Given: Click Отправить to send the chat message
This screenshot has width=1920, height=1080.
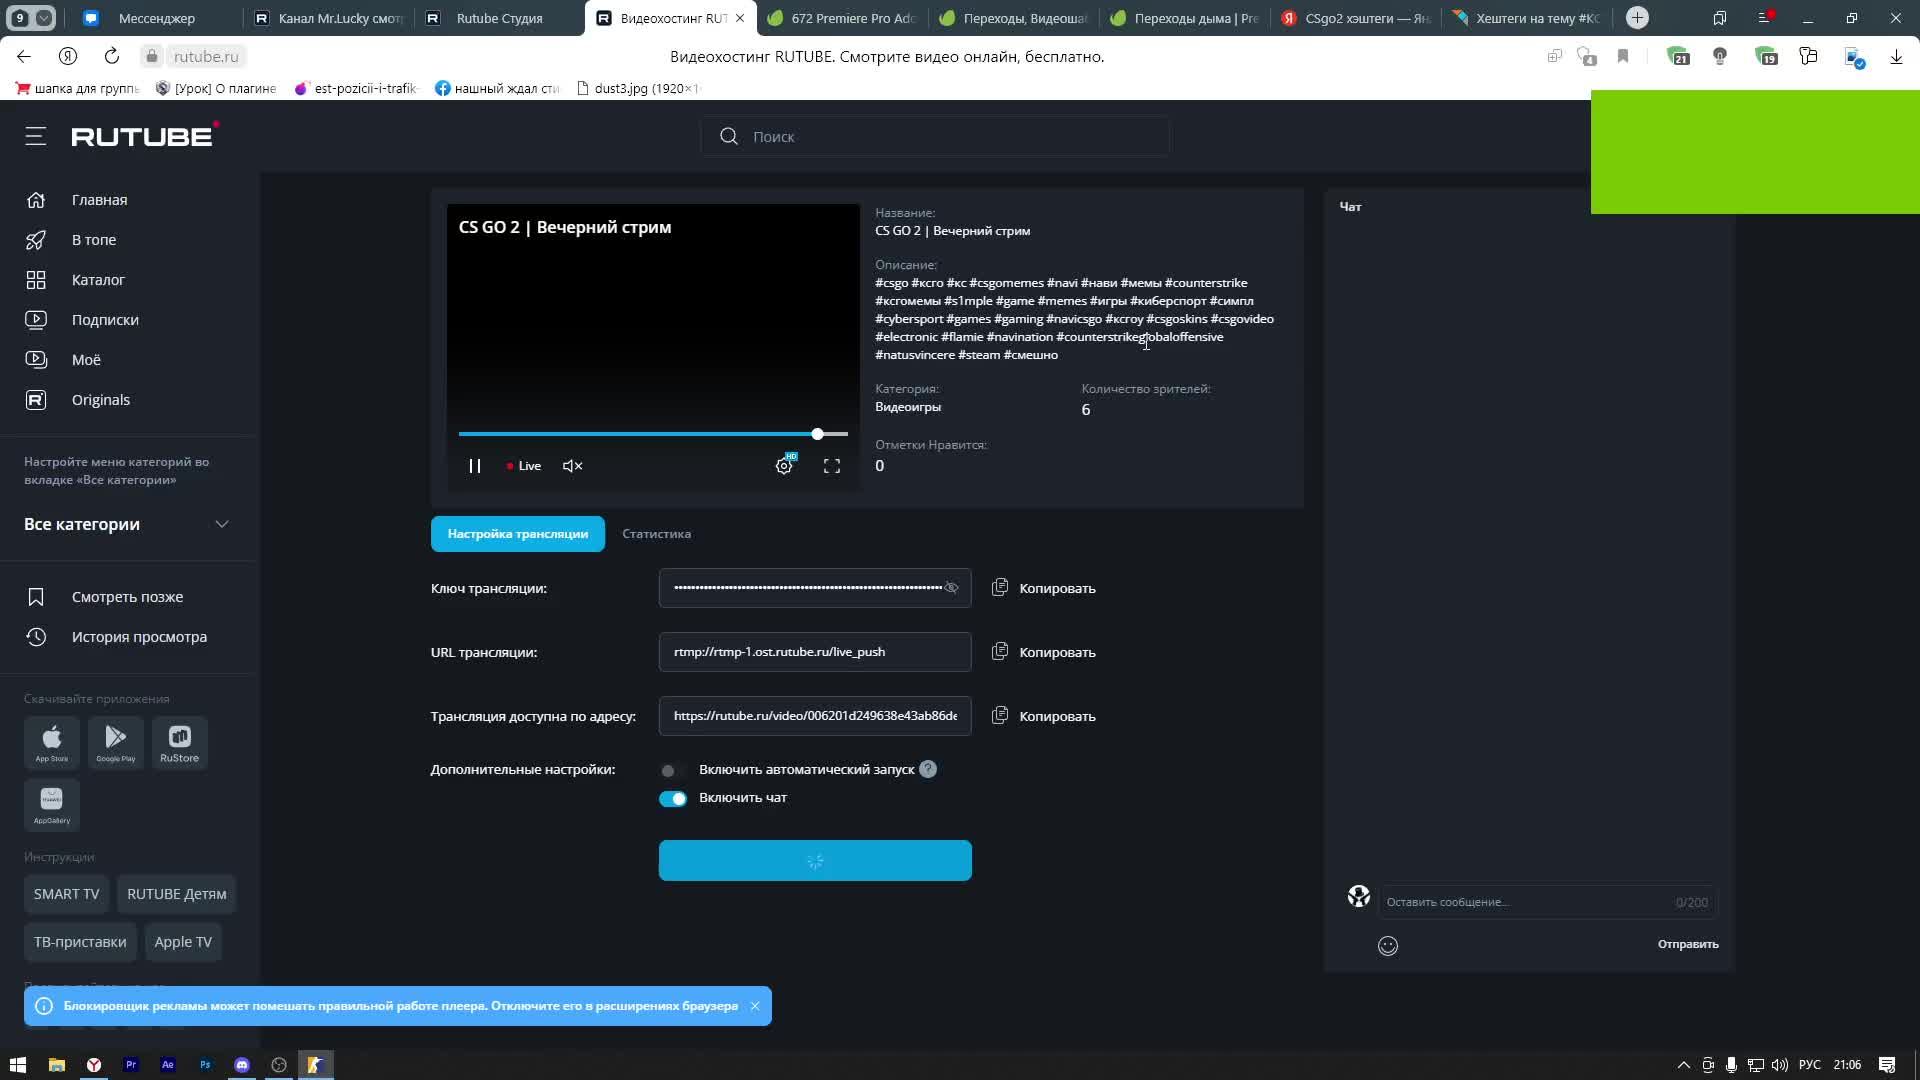Looking at the screenshot, I should (x=1687, y=944).
